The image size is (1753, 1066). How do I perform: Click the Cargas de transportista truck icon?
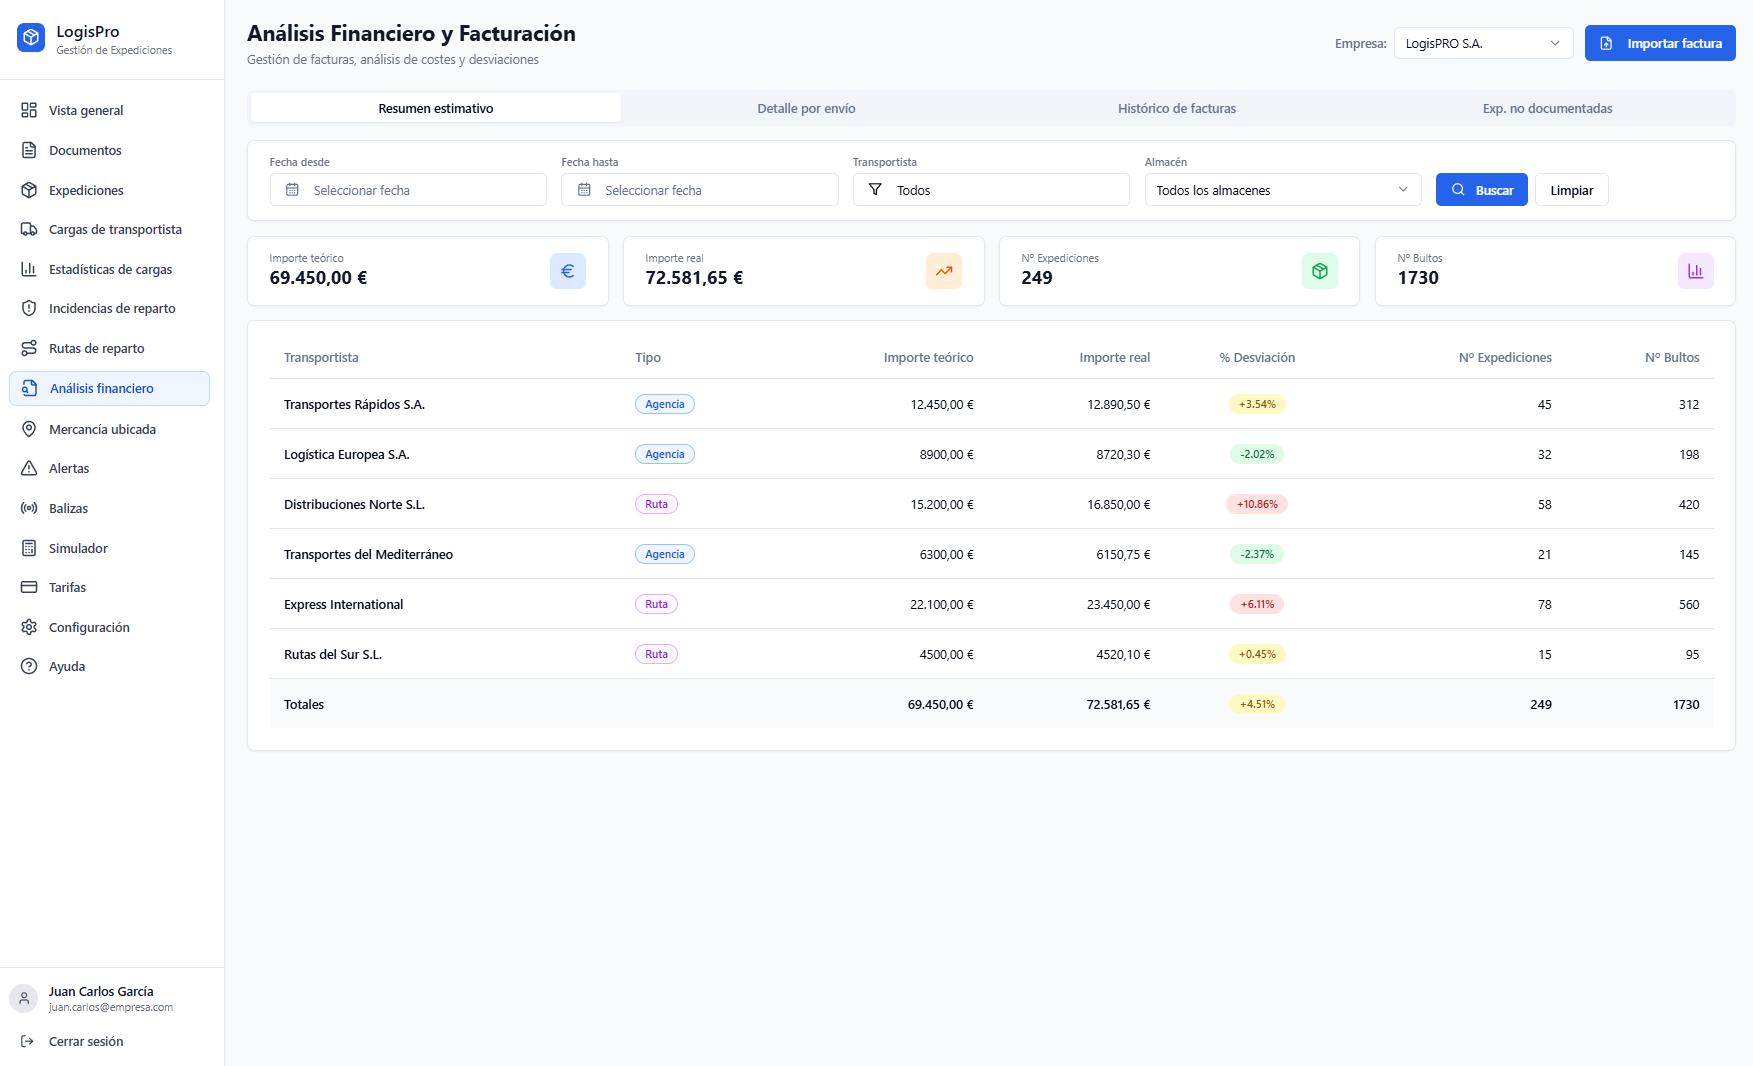[30, 229]
